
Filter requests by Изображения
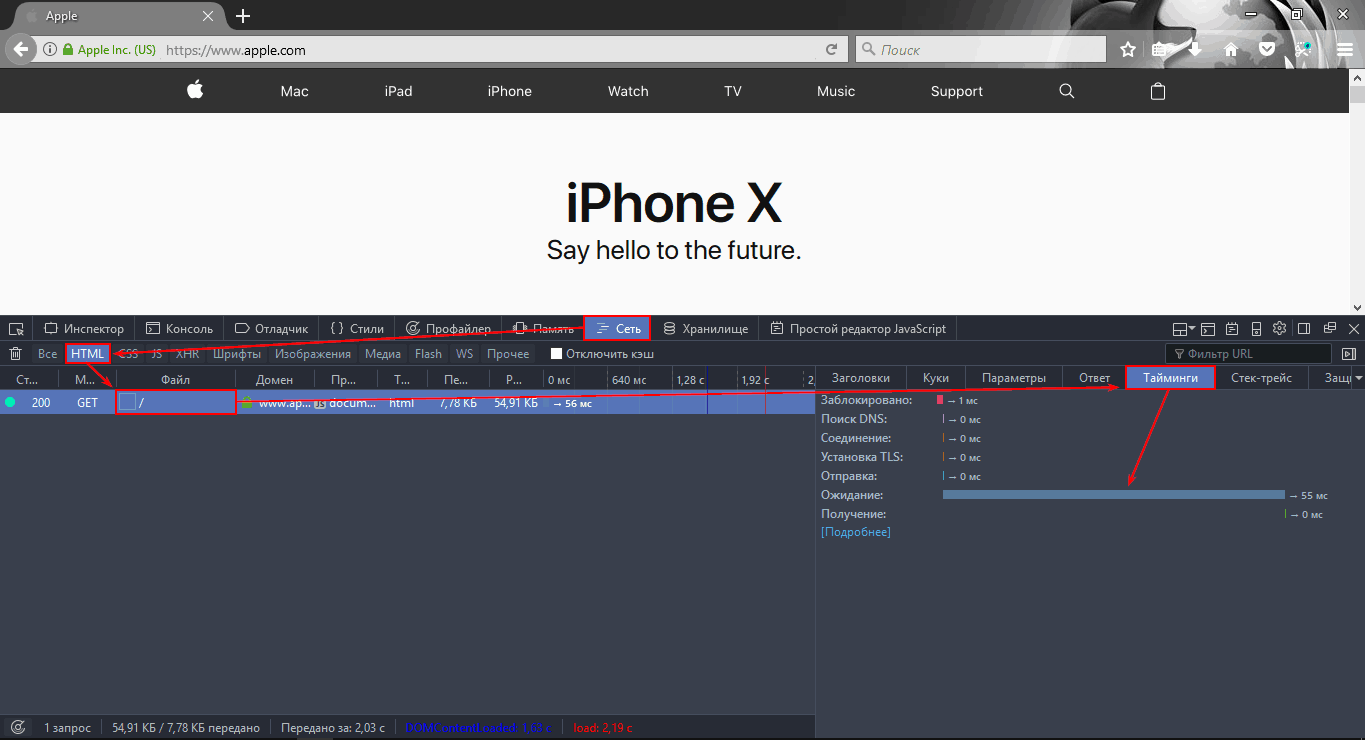313,354
